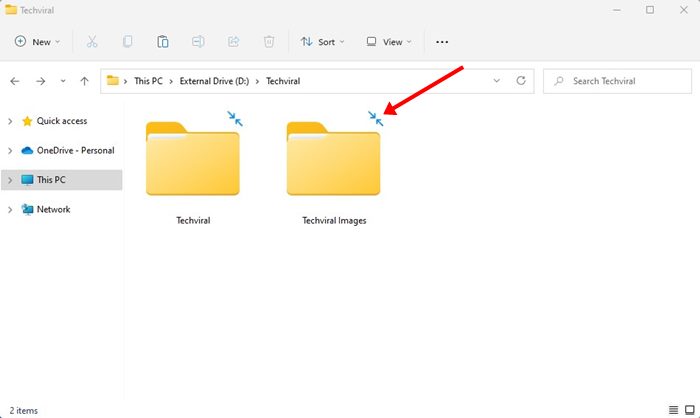Click the Delete trash can icon
Image resolution: width=700 pixels, height=418 pixels.
268,42
